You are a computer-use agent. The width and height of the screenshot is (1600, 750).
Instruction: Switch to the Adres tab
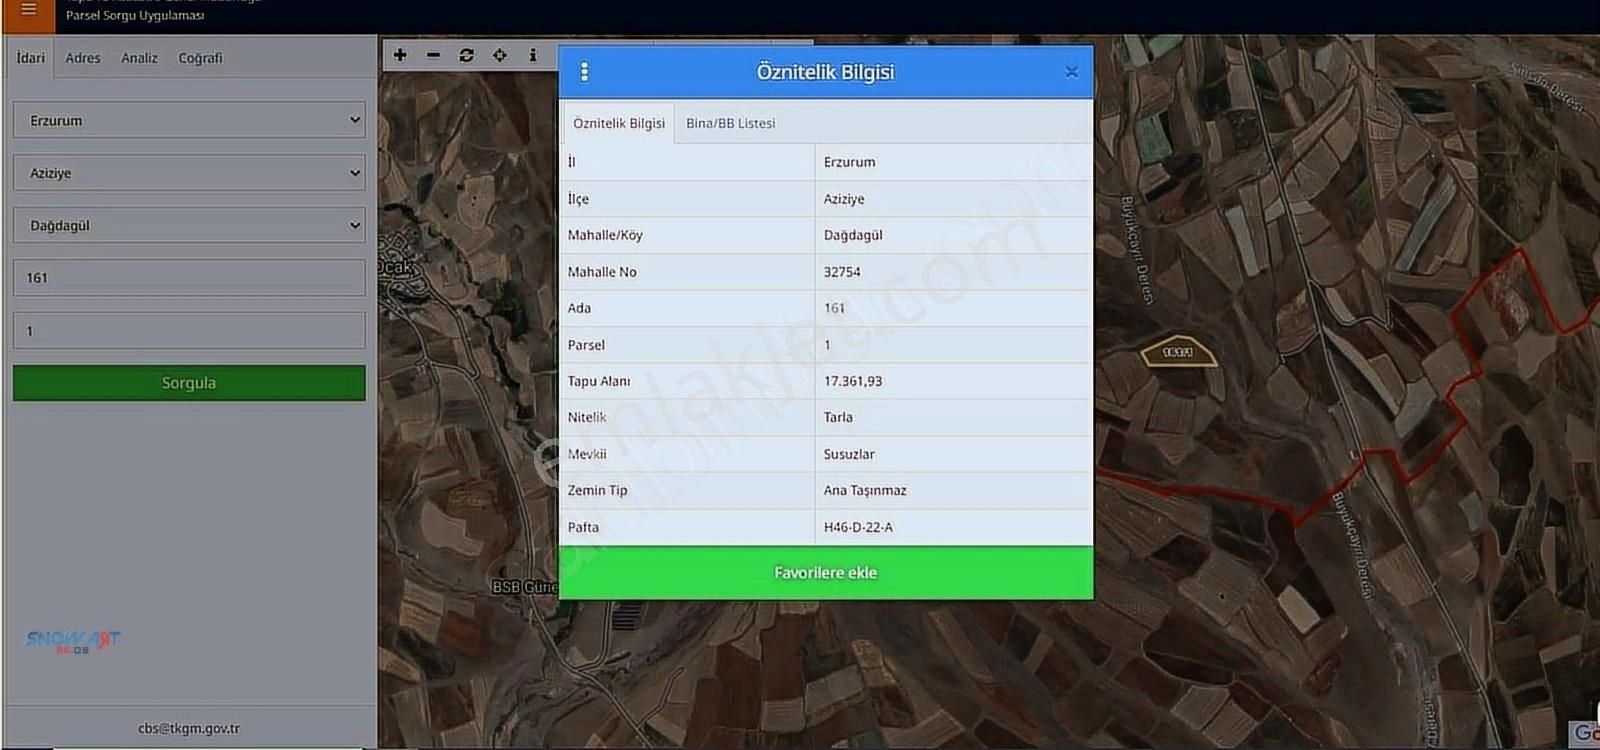83,58
